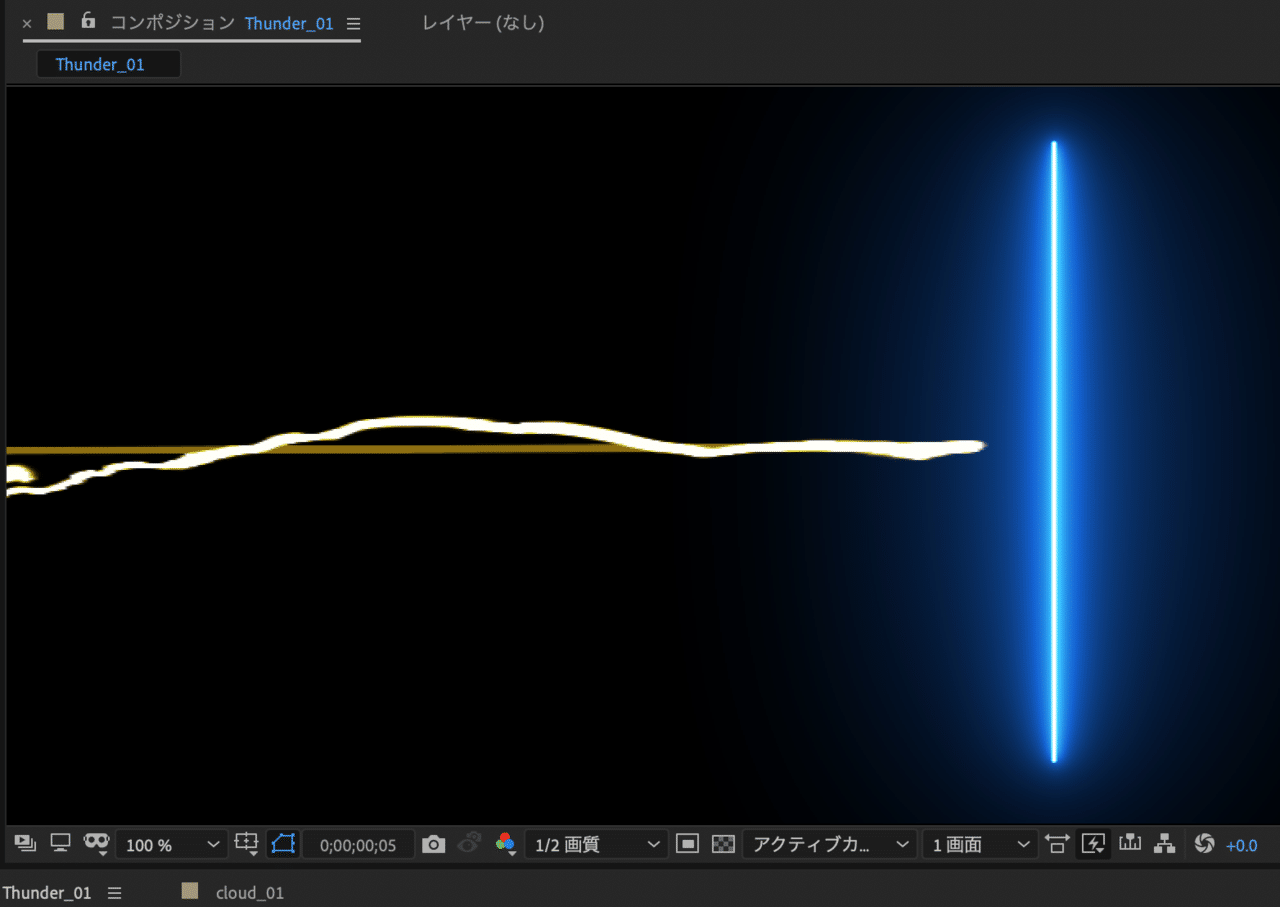Click the reset exposure aperture icon
Screen dimensions: 1280x907
[x=1204, y=844]
